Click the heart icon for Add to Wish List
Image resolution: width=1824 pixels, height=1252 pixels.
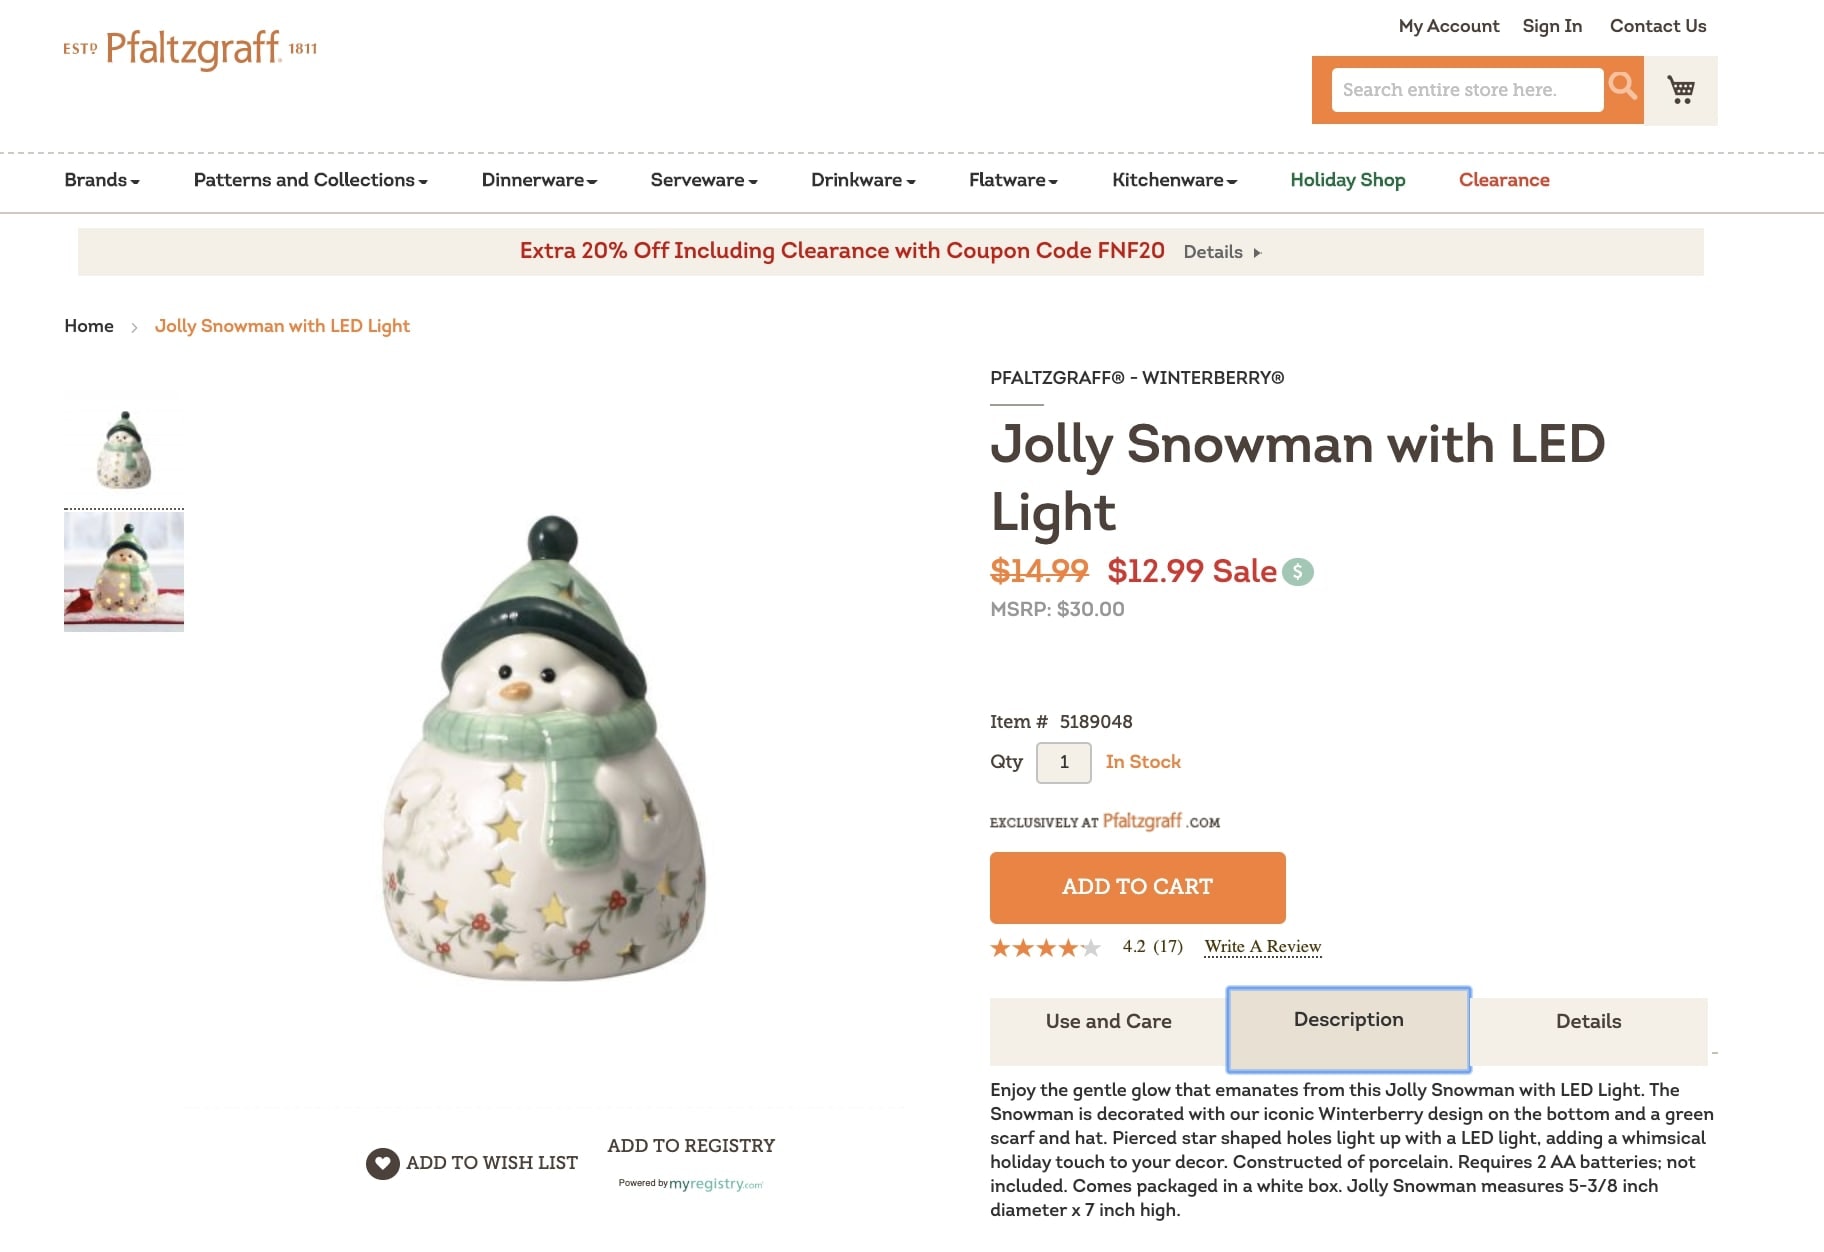tap(382, 1163)
